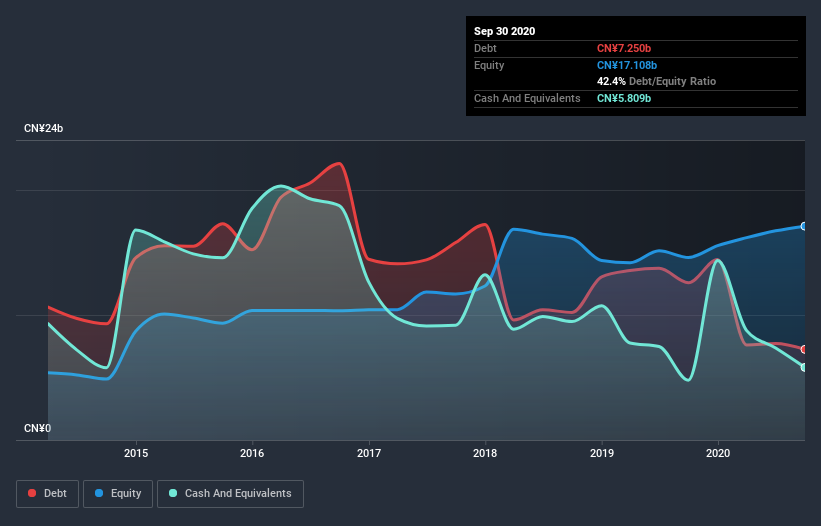
Task: Click the Equity value CN¥17.108b
Action: pos(627,65)
